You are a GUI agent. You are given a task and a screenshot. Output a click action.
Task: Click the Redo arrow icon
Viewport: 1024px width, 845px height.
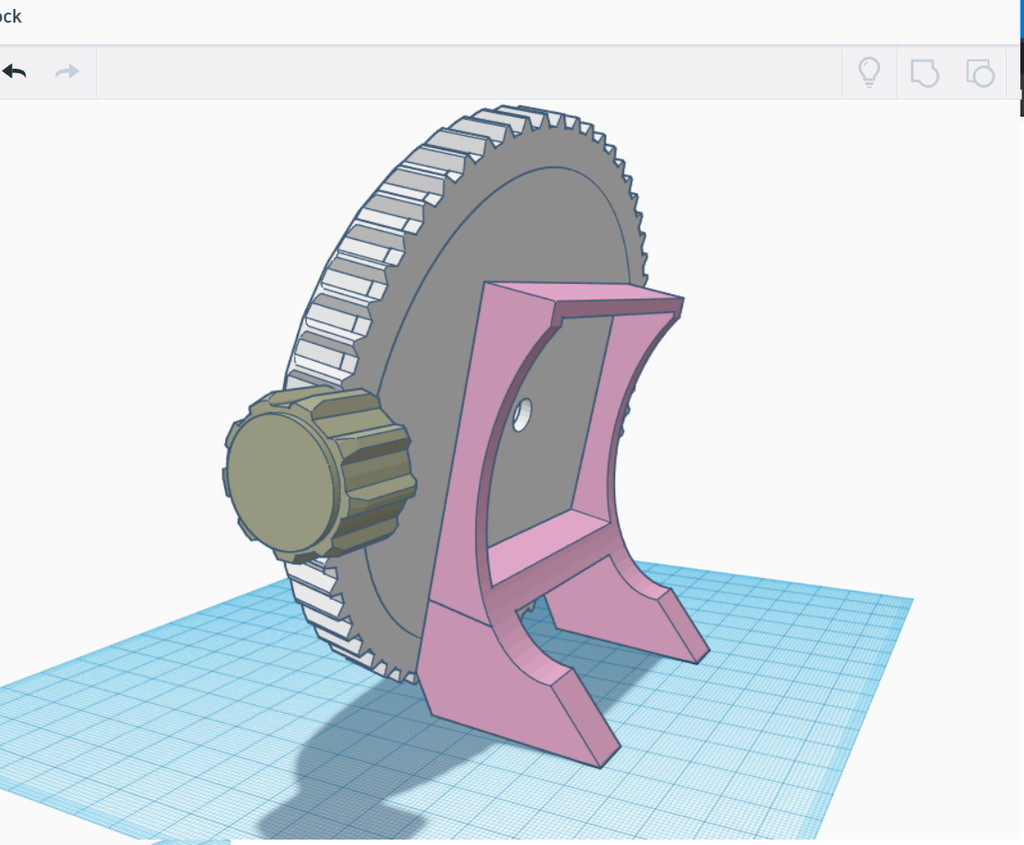66,71
